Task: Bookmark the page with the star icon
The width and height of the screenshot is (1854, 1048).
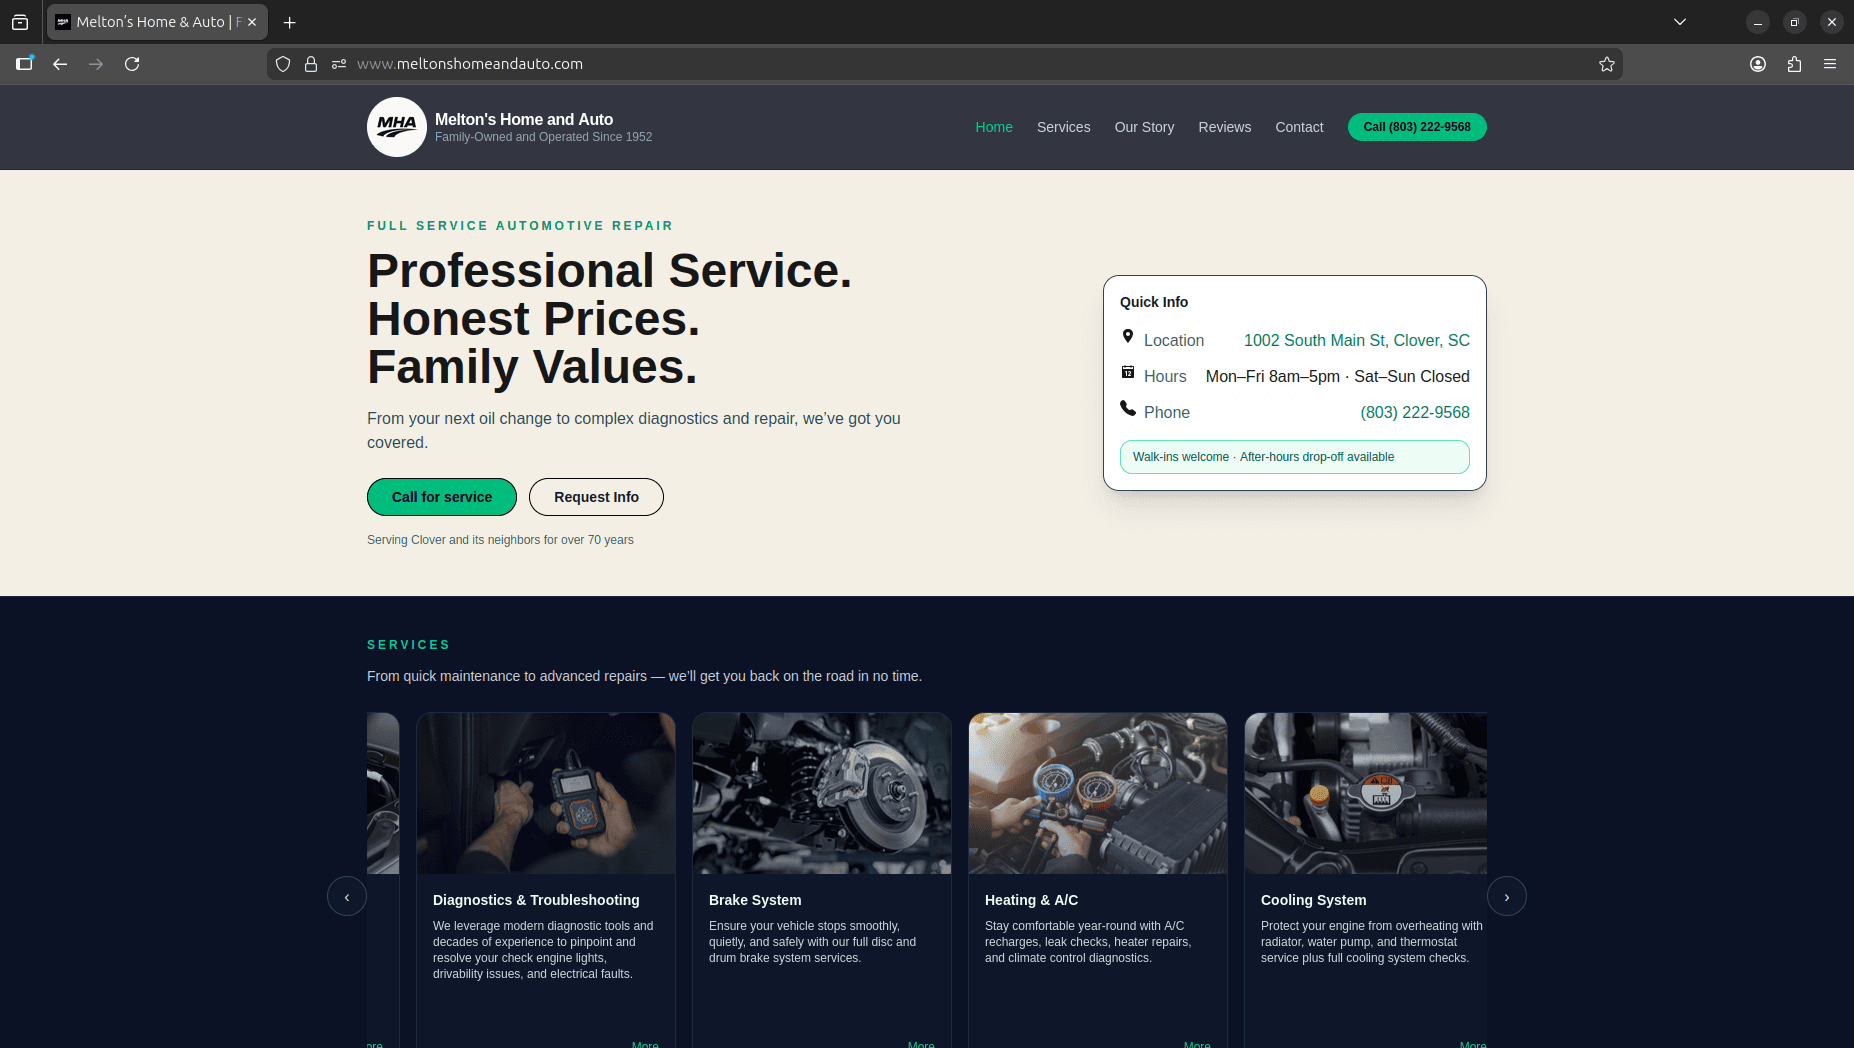Action: [1607, 63]
